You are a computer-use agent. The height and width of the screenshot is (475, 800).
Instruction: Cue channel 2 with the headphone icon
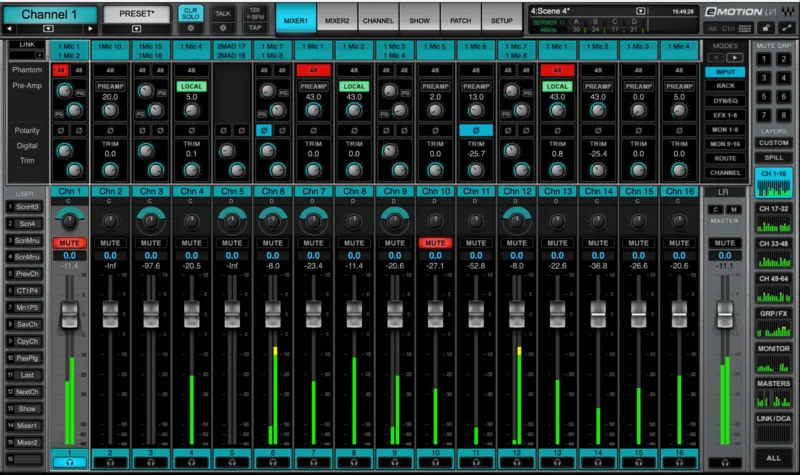coord(110,462)
